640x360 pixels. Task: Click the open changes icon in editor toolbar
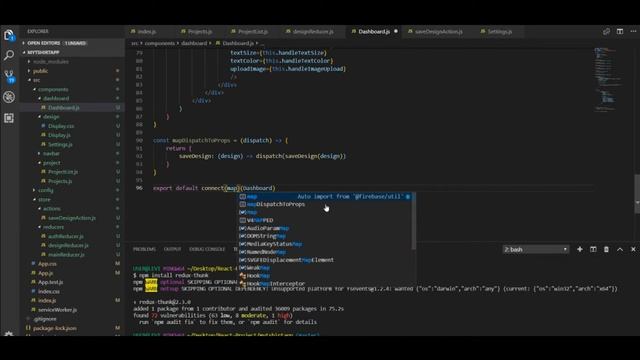tap(607, 31)
